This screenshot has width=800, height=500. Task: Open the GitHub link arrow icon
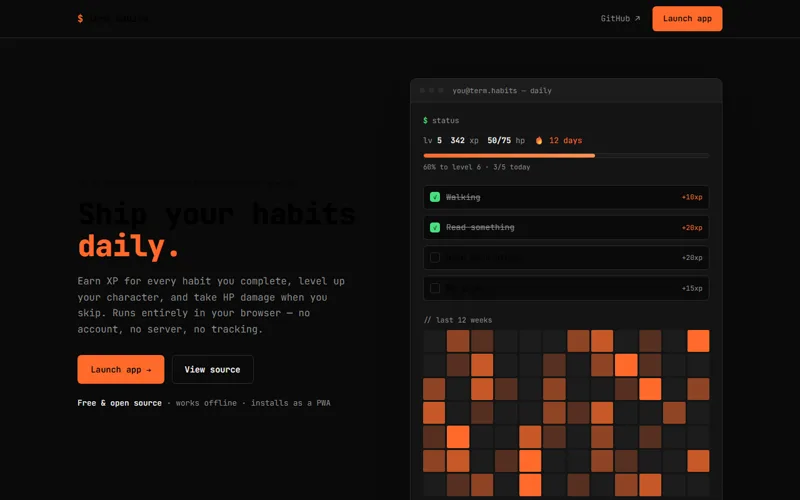637,18
